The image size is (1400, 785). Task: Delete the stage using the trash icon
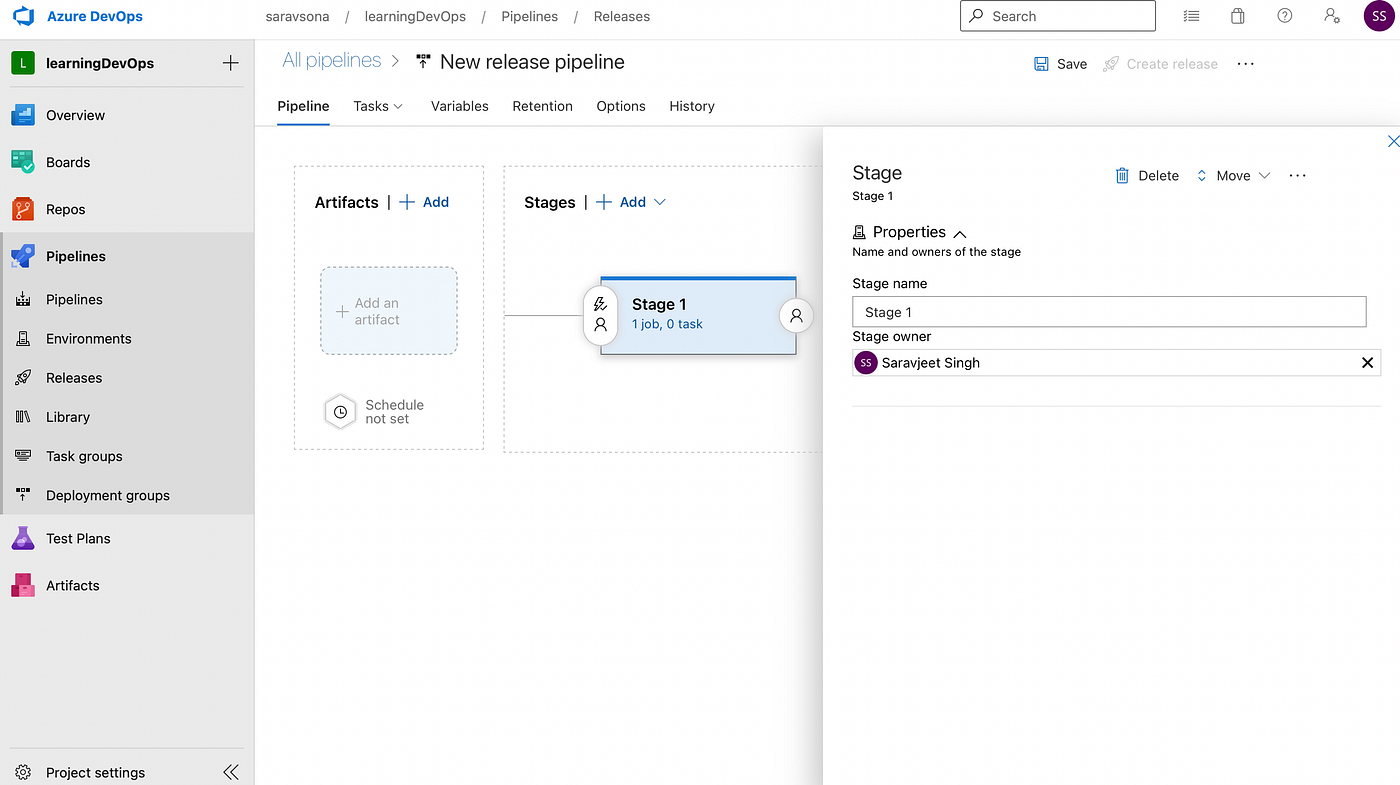(1121, 175)
